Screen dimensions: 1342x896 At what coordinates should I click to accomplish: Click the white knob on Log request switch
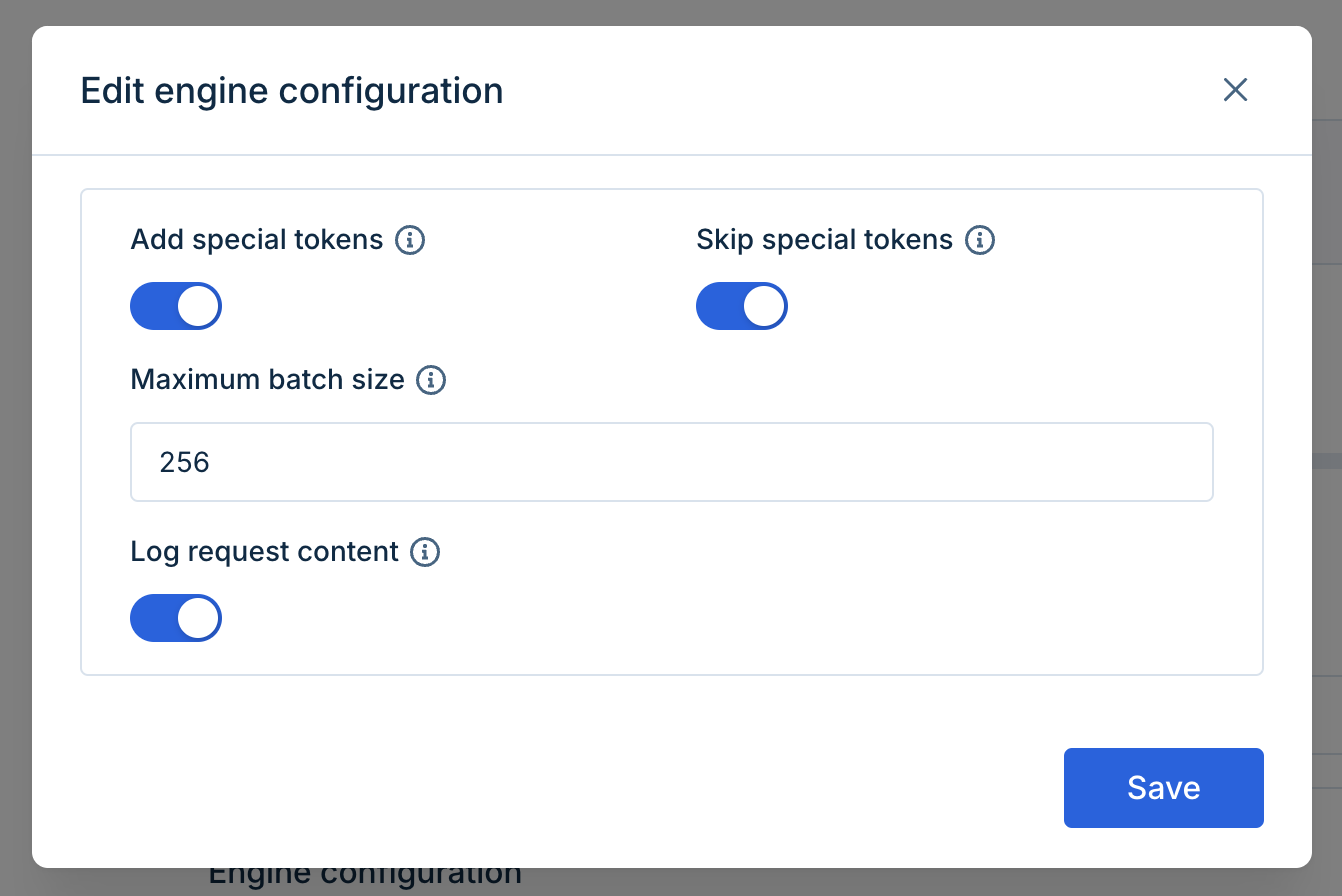(198, 618)
